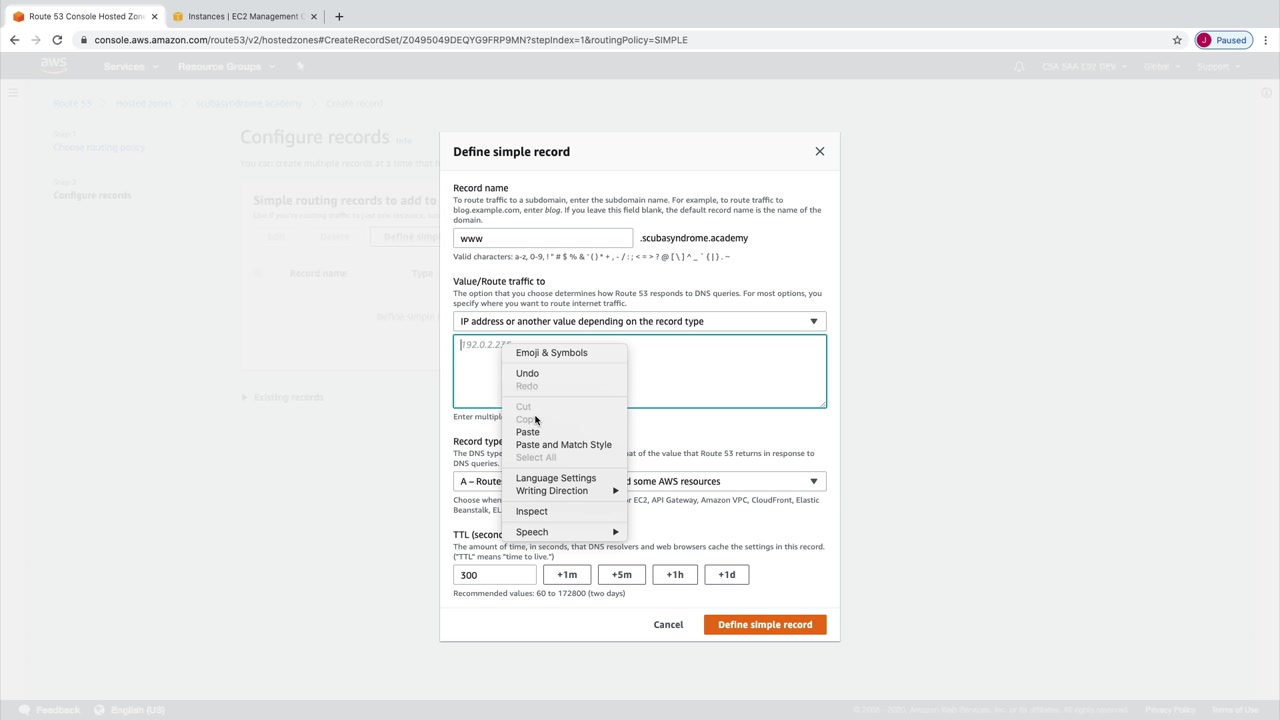Open a new browser tab
Viewport: 1280px width, 720px height.
click(x=339, y=16)
